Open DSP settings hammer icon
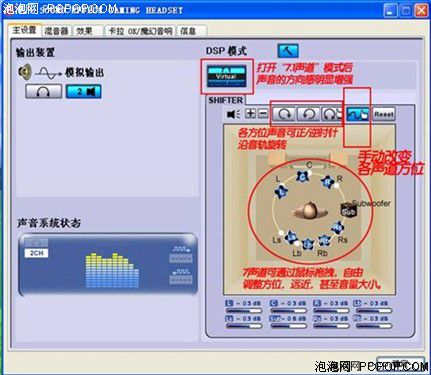Viewport: 431px width, 375px height. [288, 51]
